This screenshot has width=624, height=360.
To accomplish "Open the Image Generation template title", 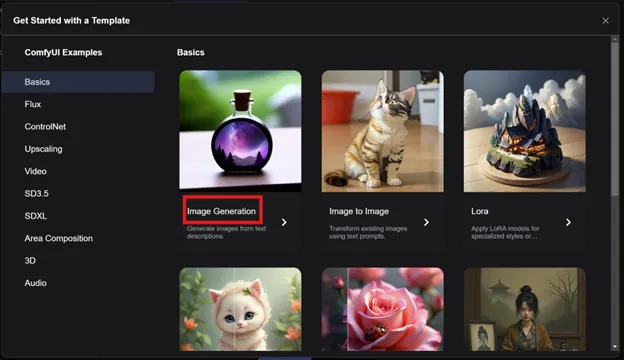I will 221,211.
